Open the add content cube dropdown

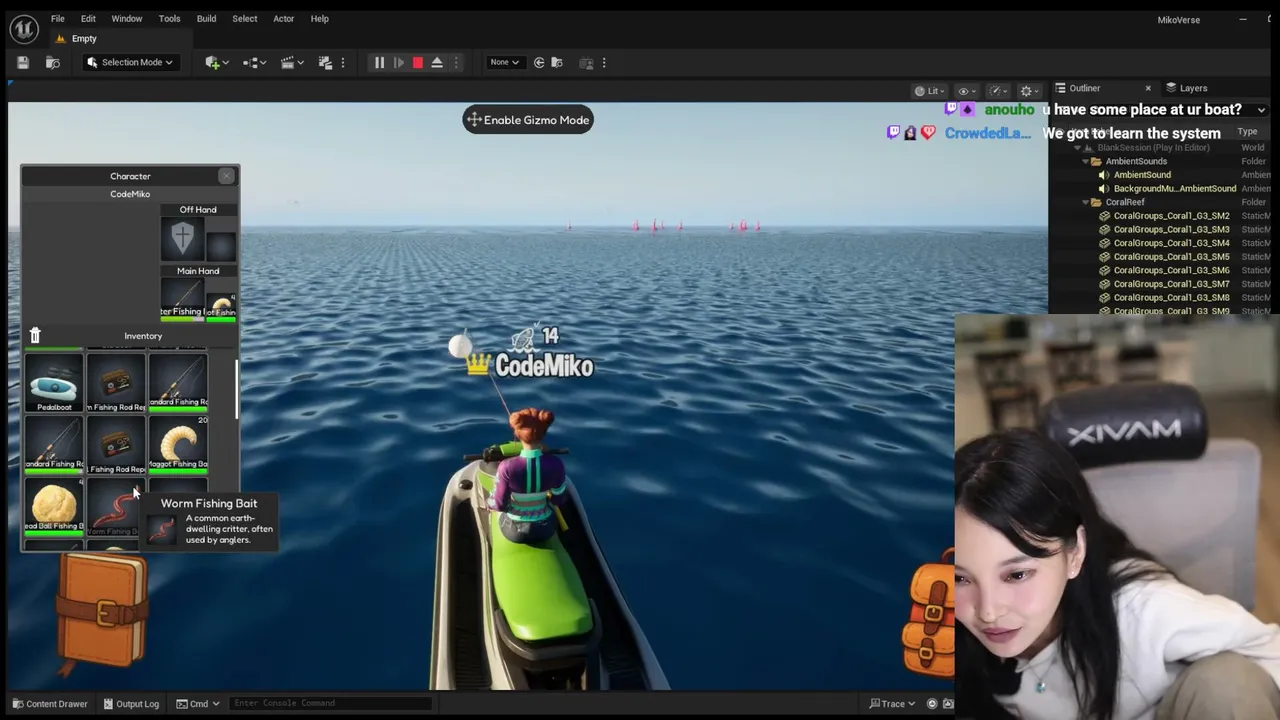pos(217,63)
